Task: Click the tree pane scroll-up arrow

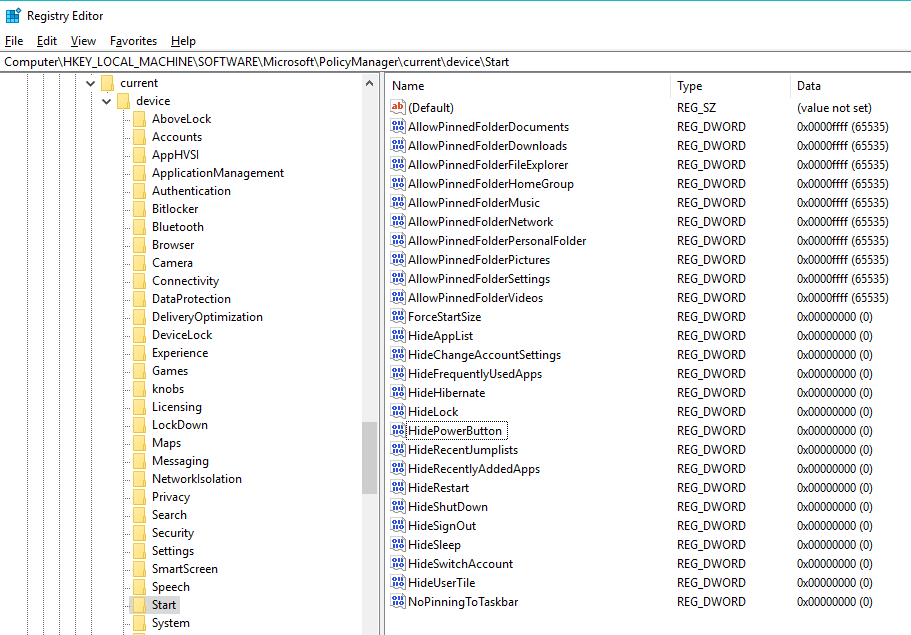Action: (370, 84)
